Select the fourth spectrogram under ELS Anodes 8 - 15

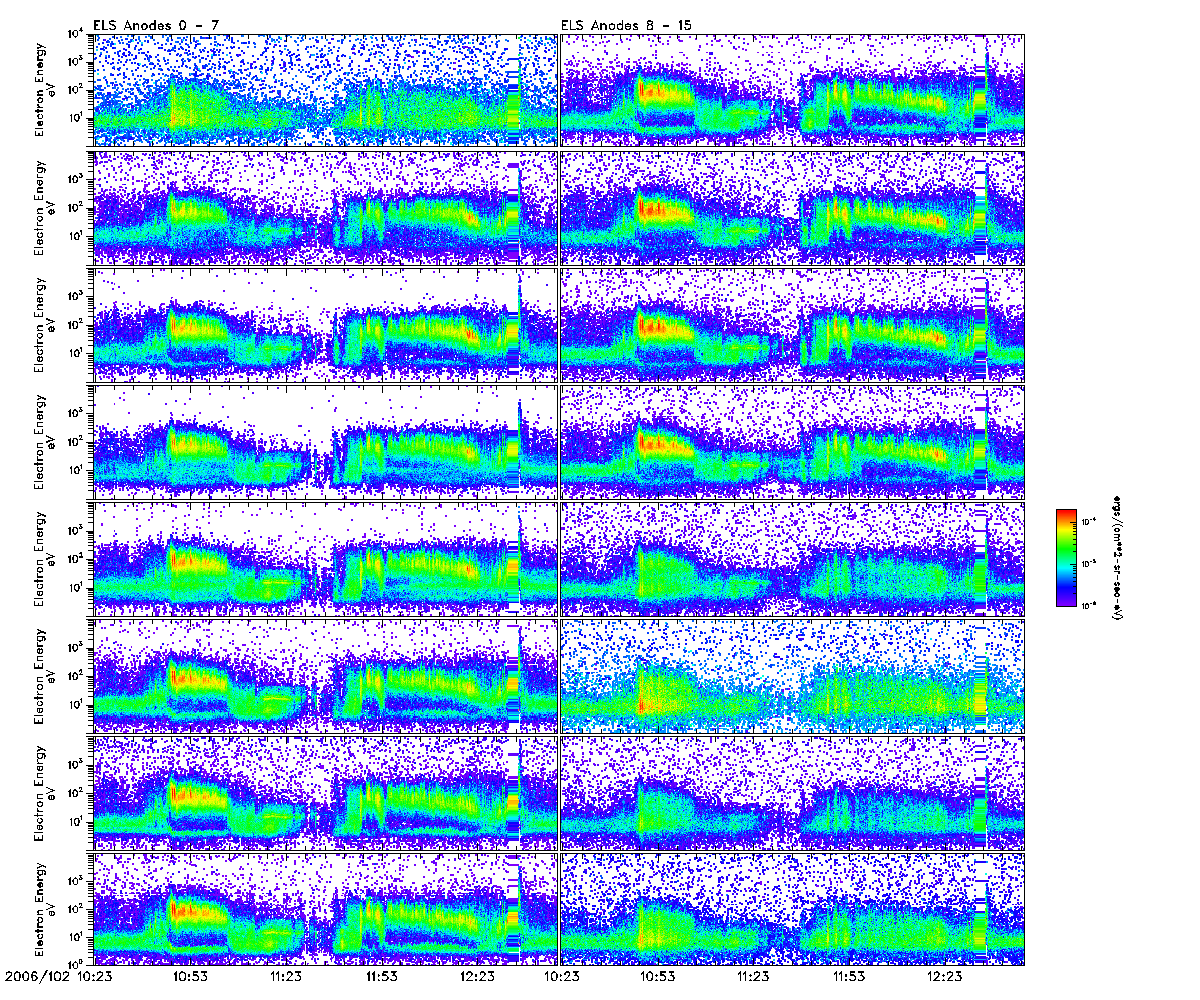coord(793,442)
